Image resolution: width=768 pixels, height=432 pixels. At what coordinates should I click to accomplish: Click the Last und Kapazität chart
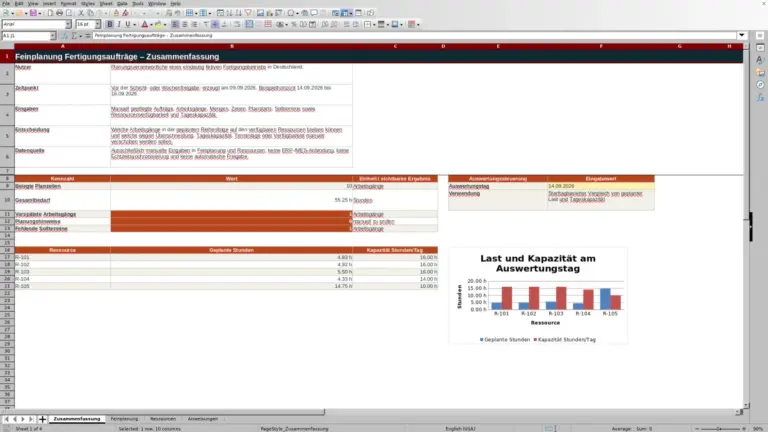[x=538, y=295]
